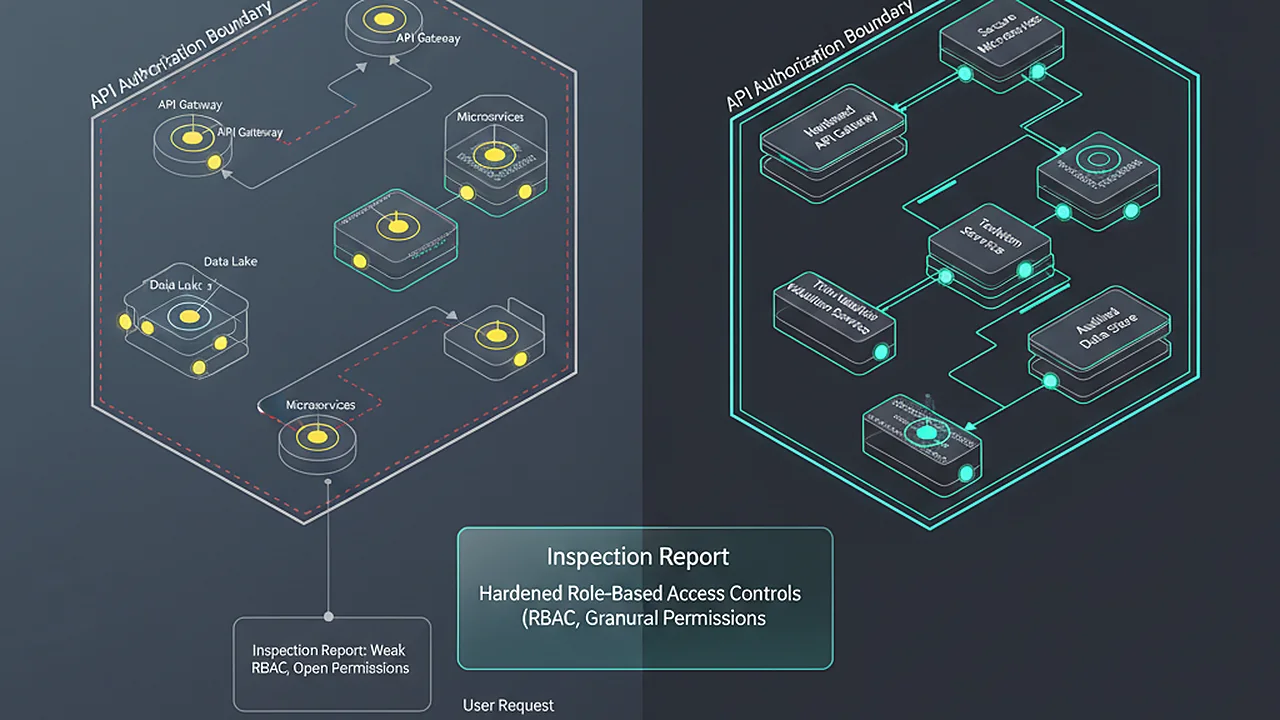1280x720 pixels.
Task: Select the teal-outlined node in the left diagram
Action: point(397,239)
